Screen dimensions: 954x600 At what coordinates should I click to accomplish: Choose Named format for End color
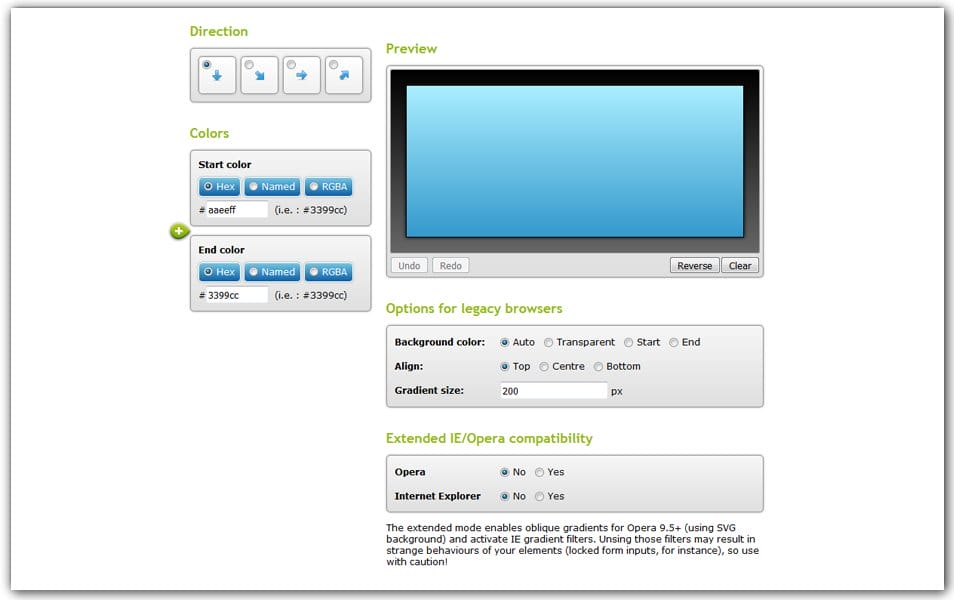coord(272,272)
